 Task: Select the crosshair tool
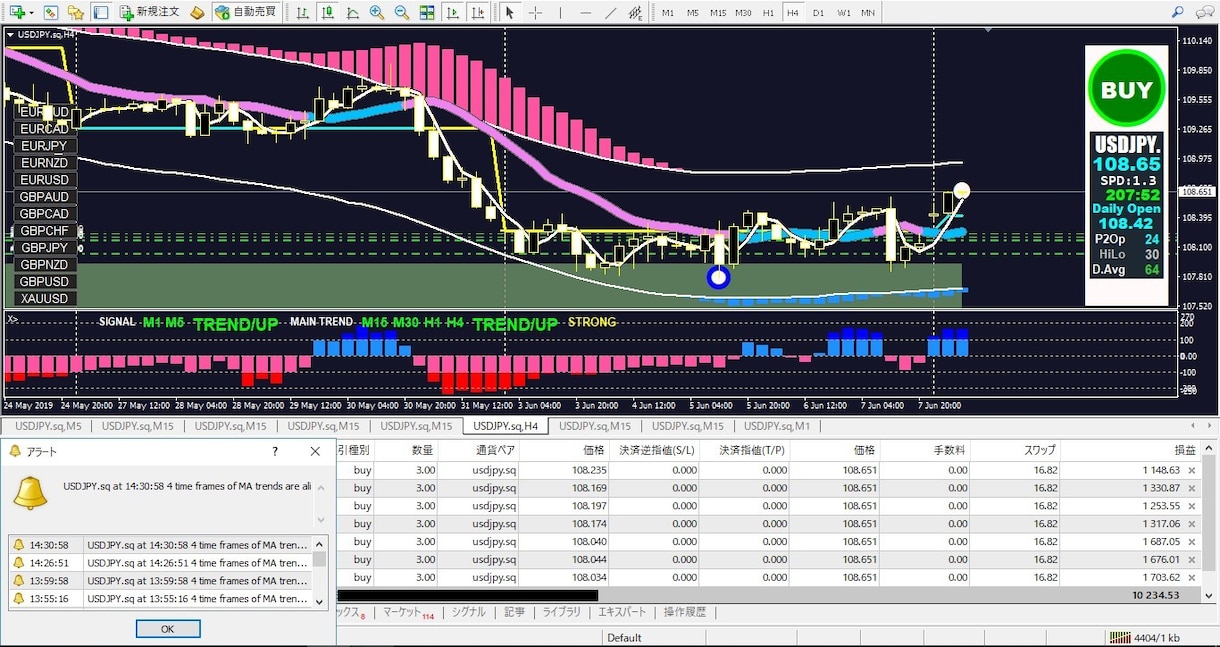pyautogui.click(x=535, y=12)
